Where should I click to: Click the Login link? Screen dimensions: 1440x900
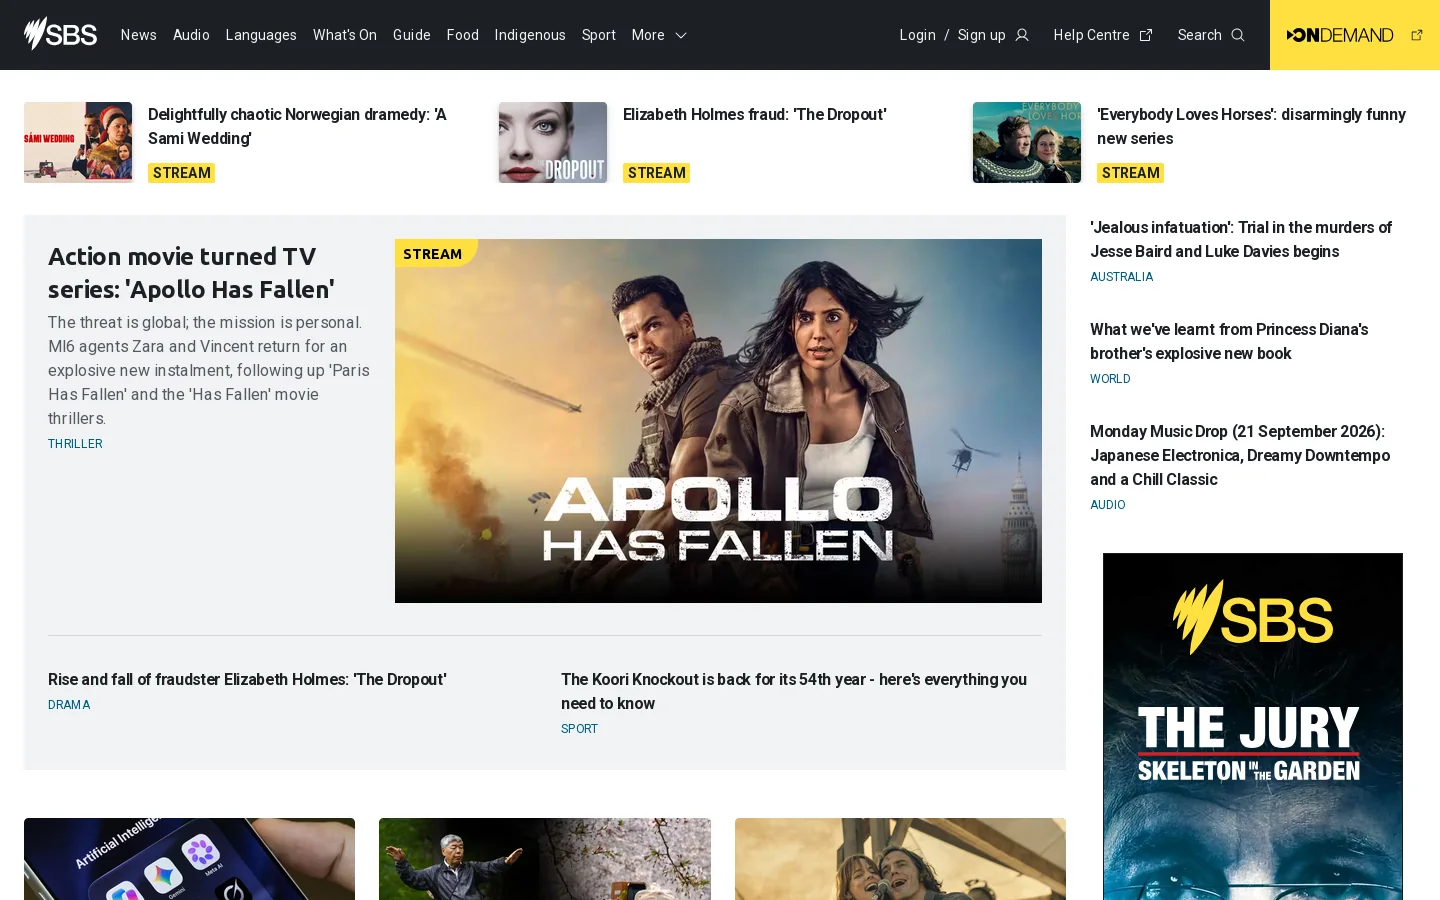(x=918, y=35)
